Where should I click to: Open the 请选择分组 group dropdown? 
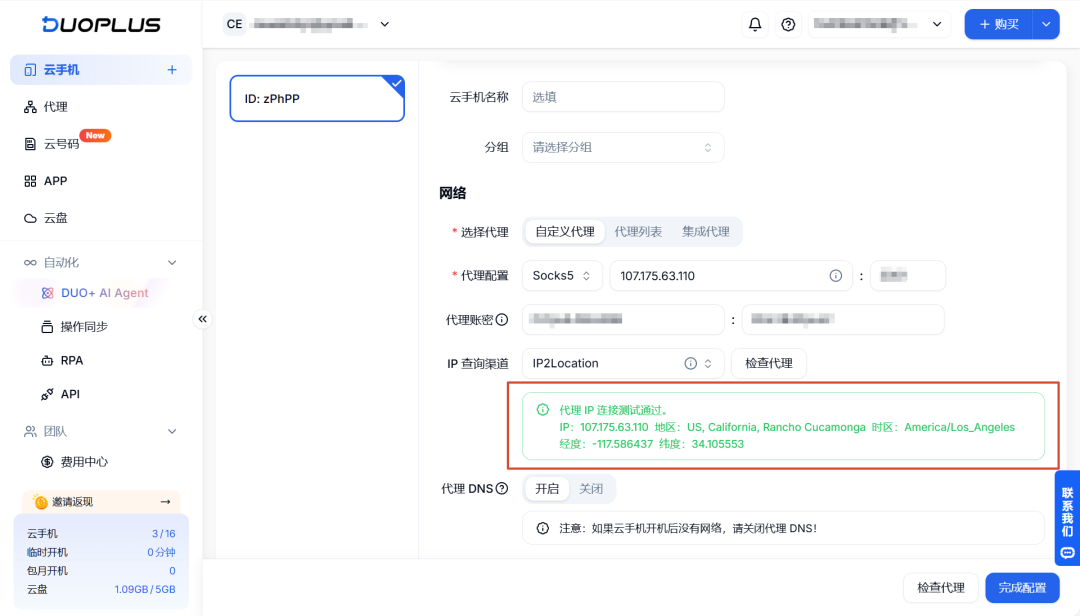point(623,147)
